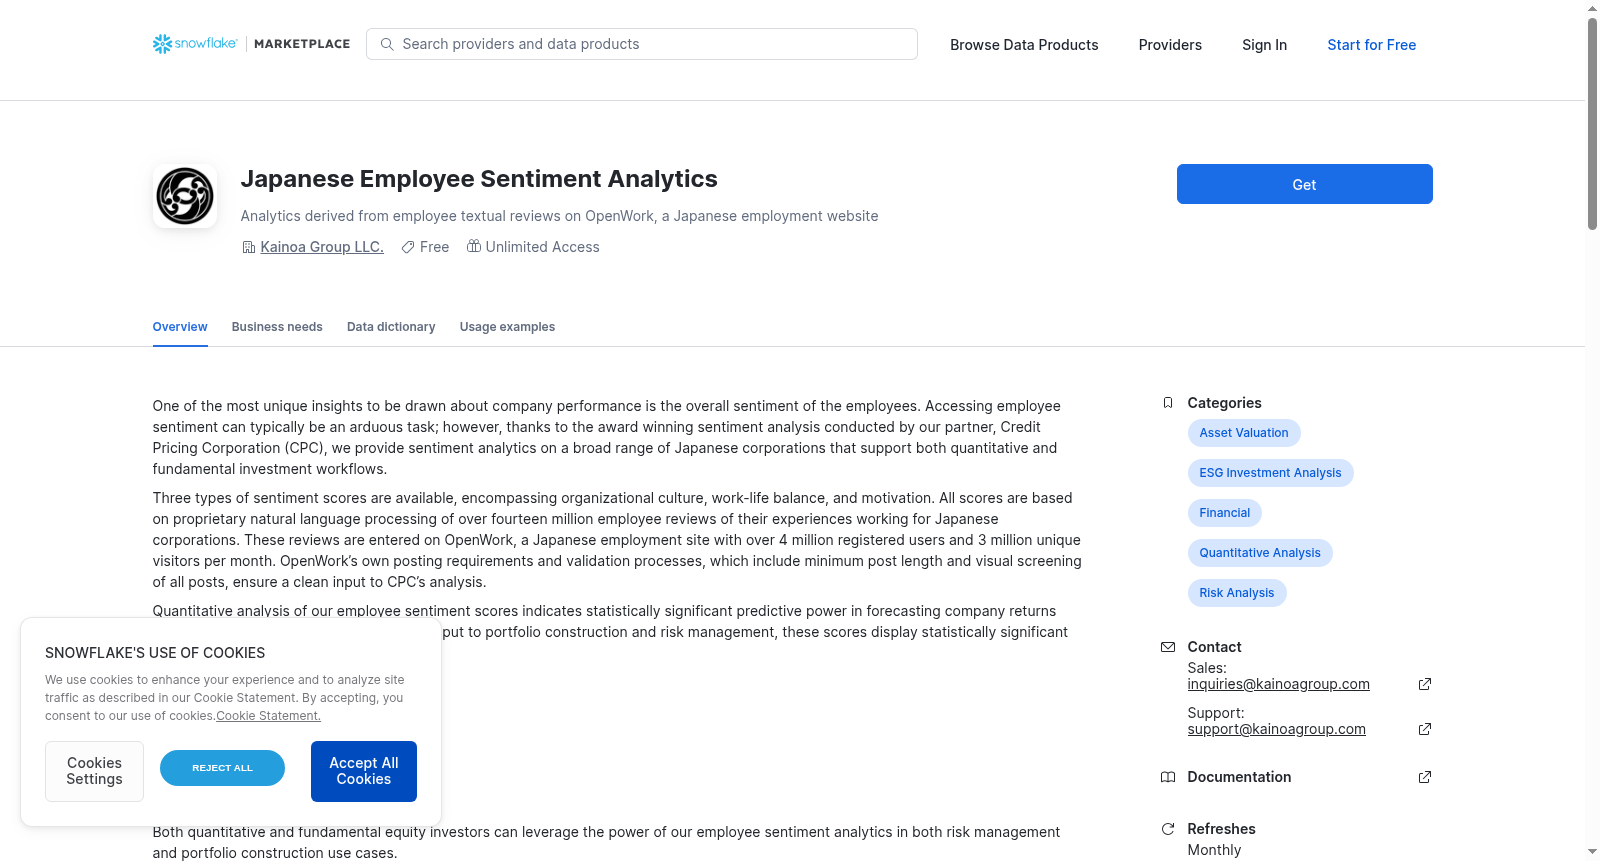Click the Categories heading

pyautogui.click(x=1224, y=403)
